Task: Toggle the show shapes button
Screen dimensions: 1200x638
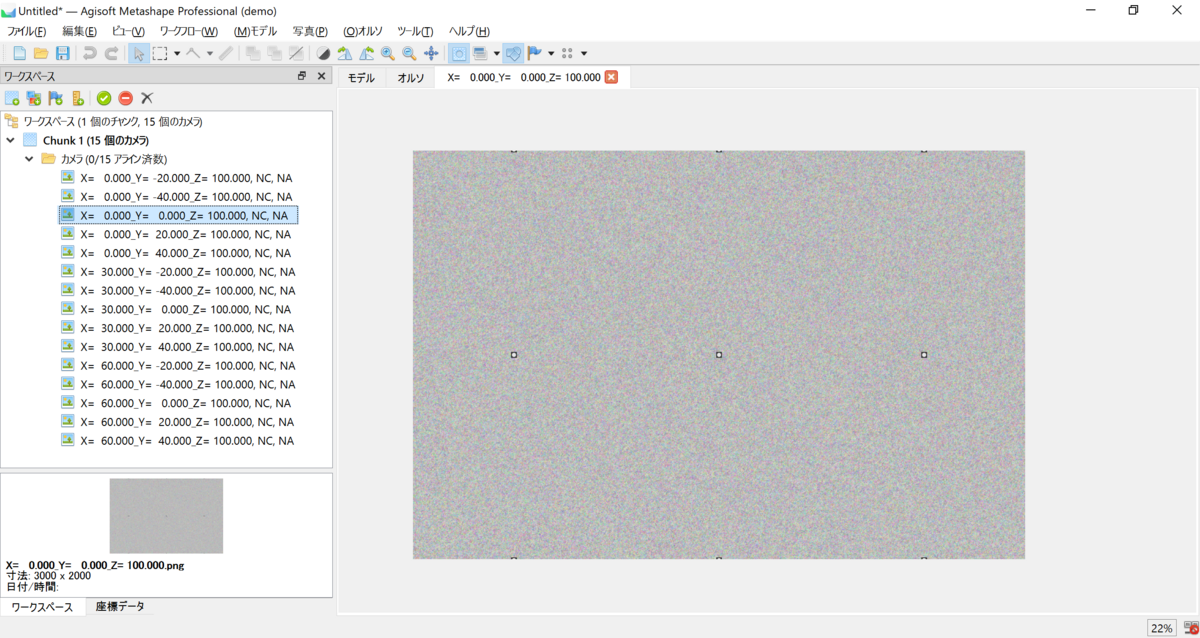Action: (513, 53)
